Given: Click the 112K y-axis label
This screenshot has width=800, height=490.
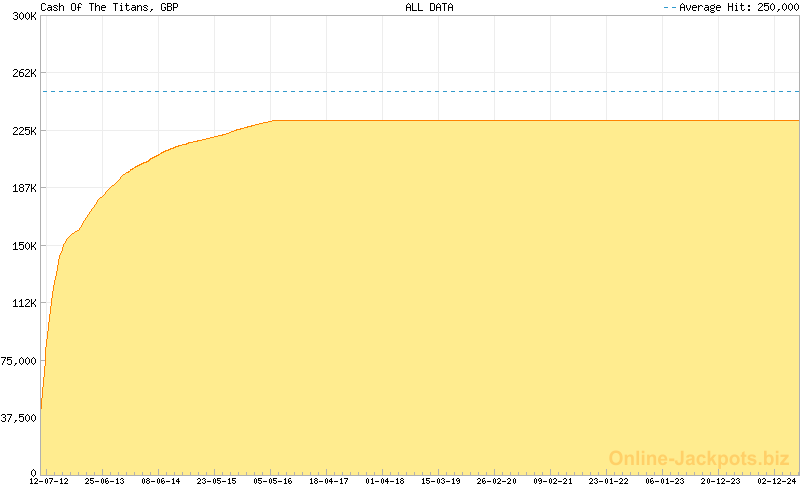Looking at the screenshot, I should coord(24,303).
